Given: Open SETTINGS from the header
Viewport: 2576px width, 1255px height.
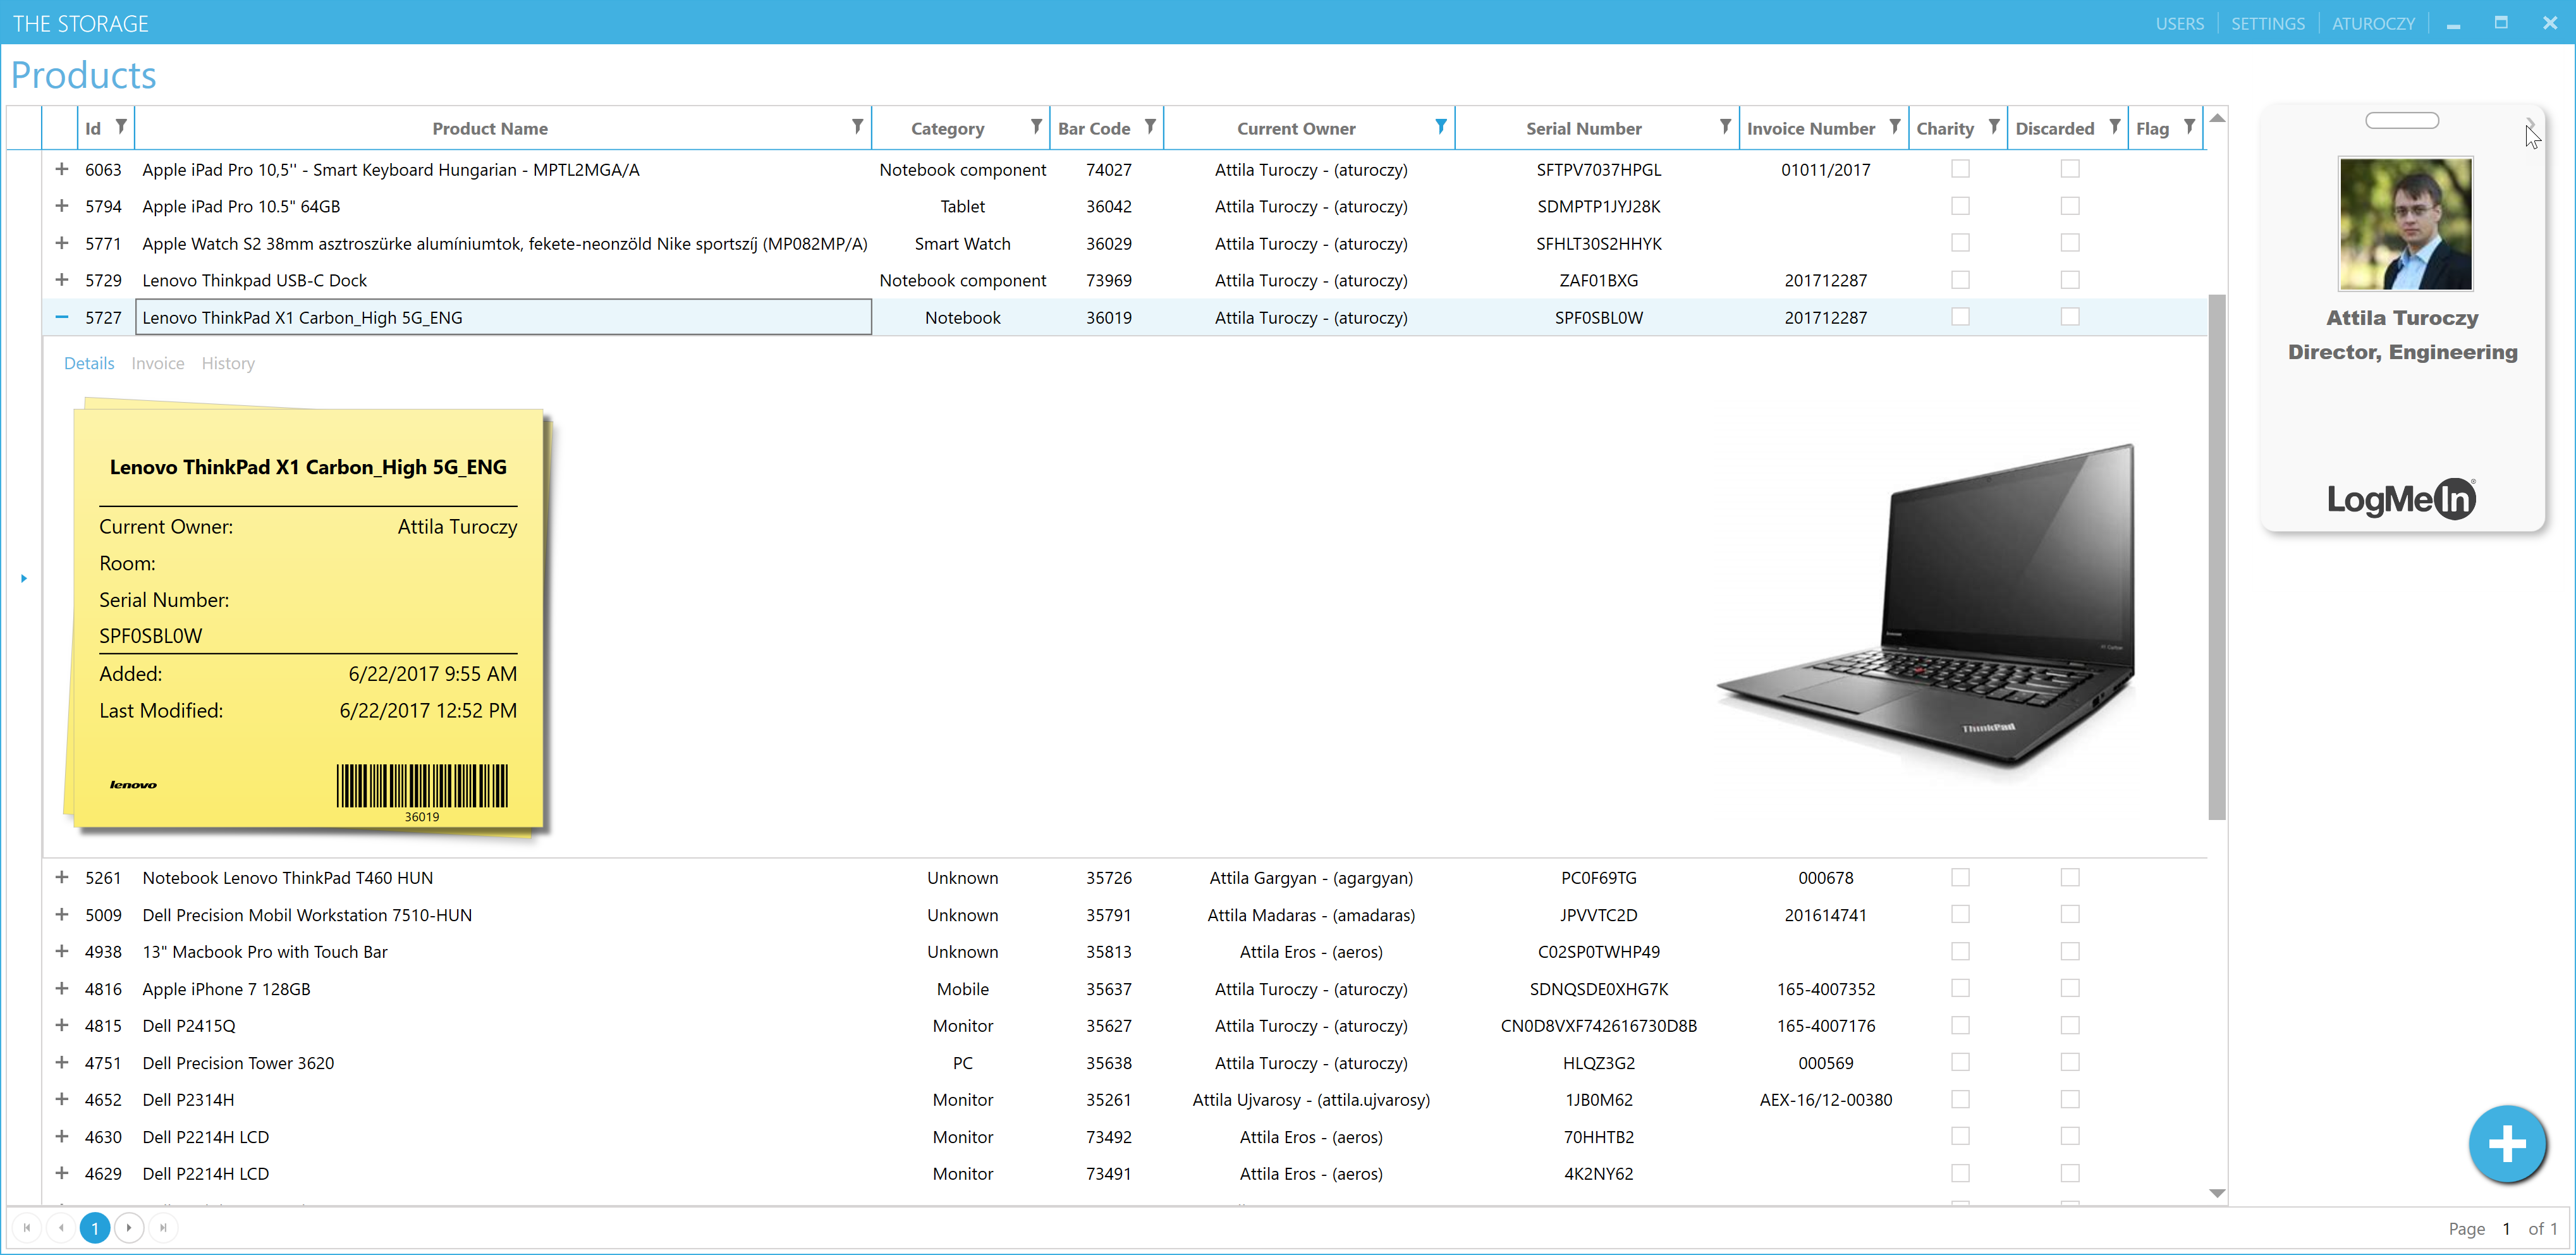Looking at the screenshot, I should point(2267,23).
